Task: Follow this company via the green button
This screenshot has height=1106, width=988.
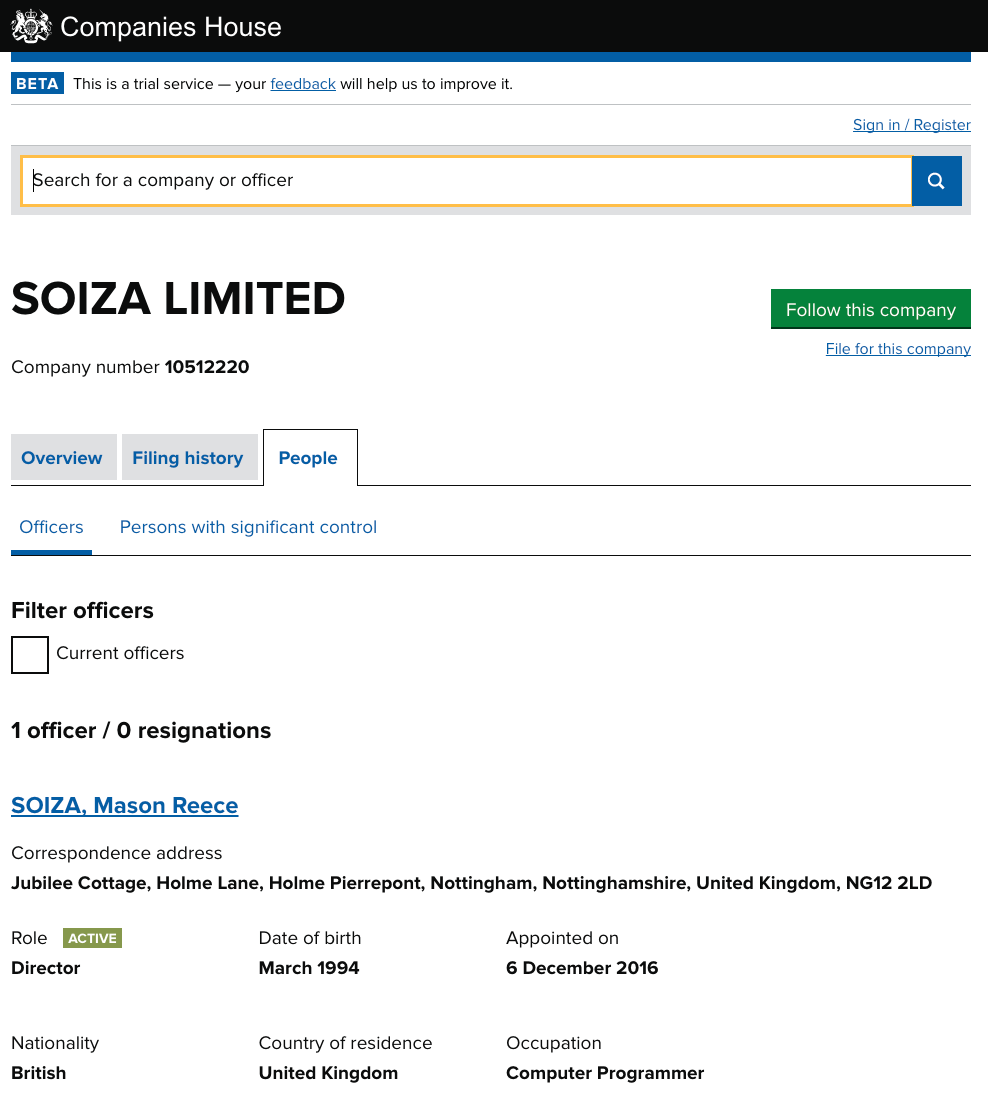Action: (870, 310)
